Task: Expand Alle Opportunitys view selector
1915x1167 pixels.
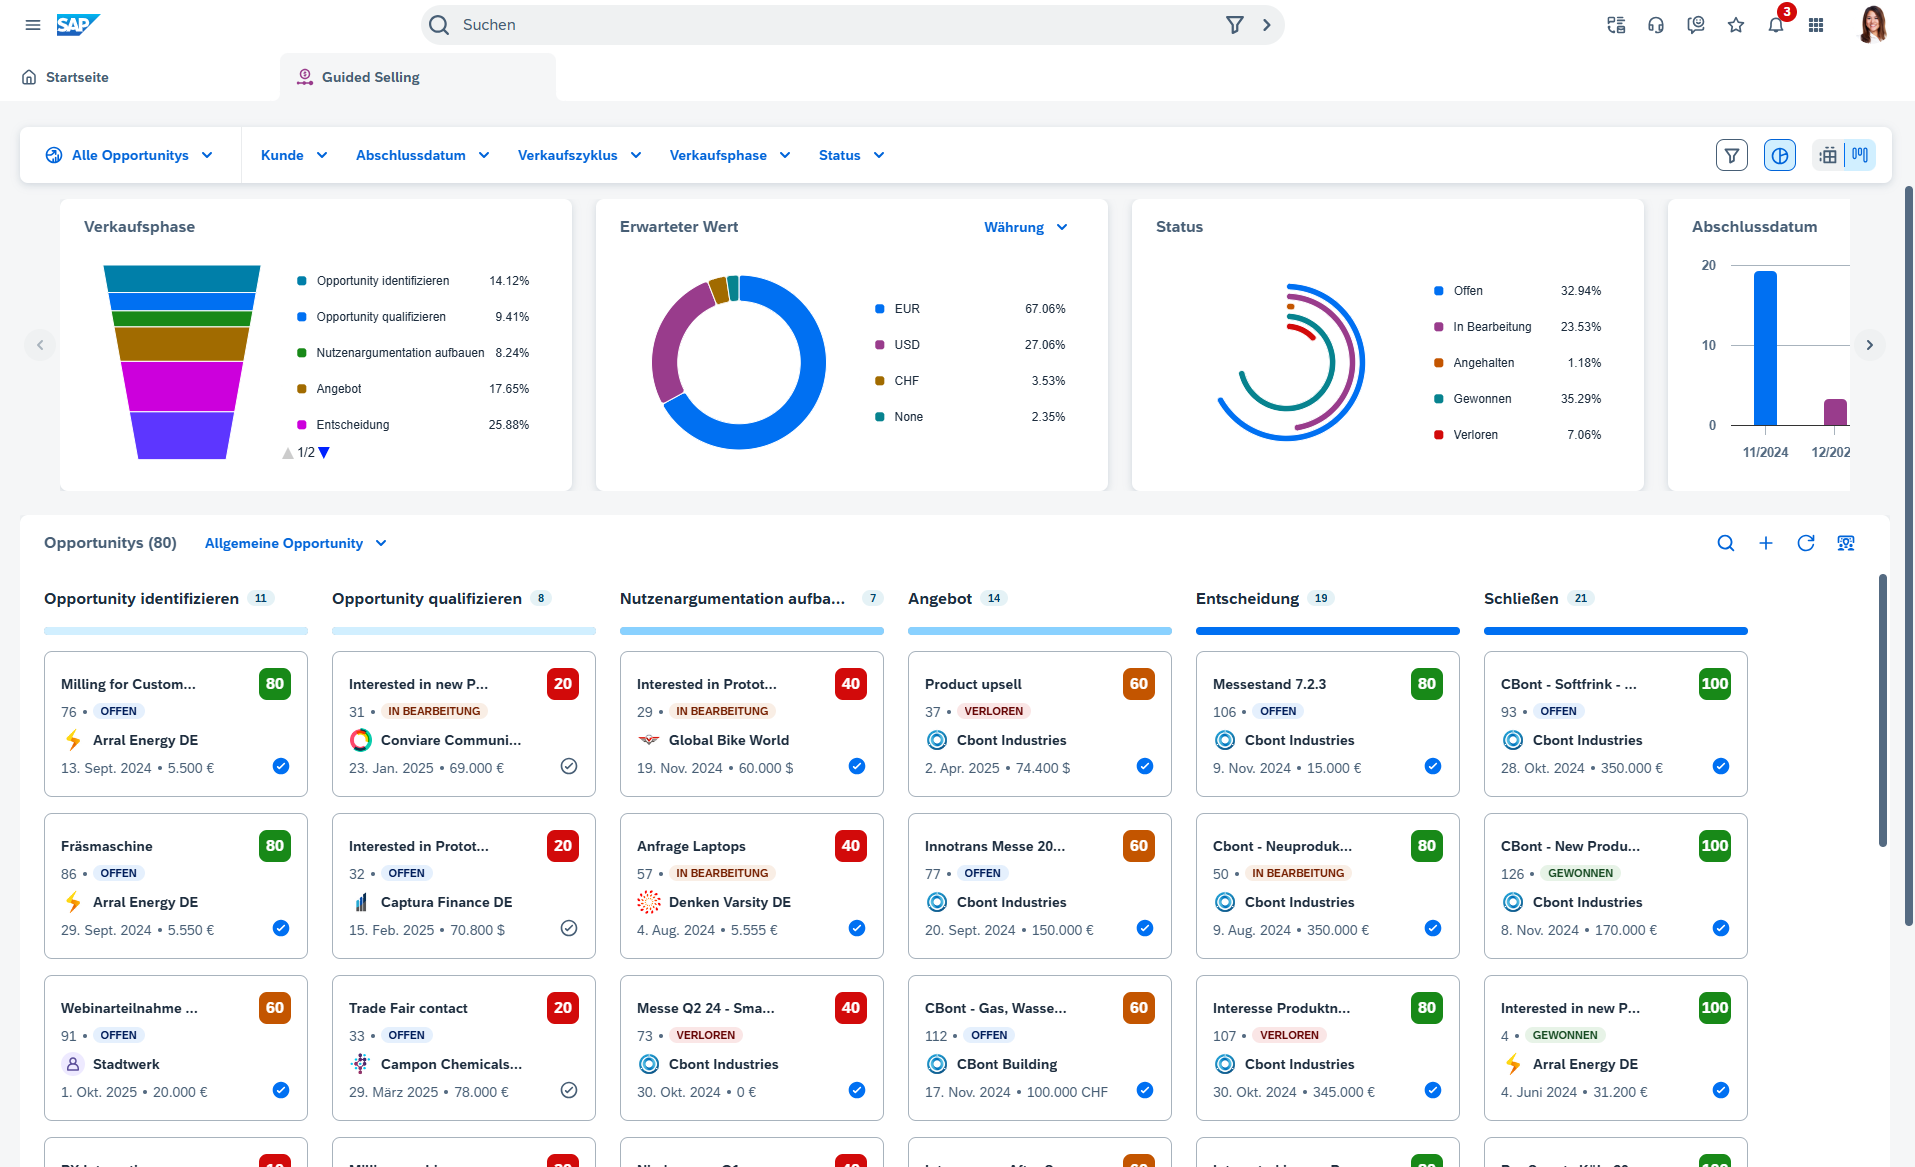Action: [130, 155]
